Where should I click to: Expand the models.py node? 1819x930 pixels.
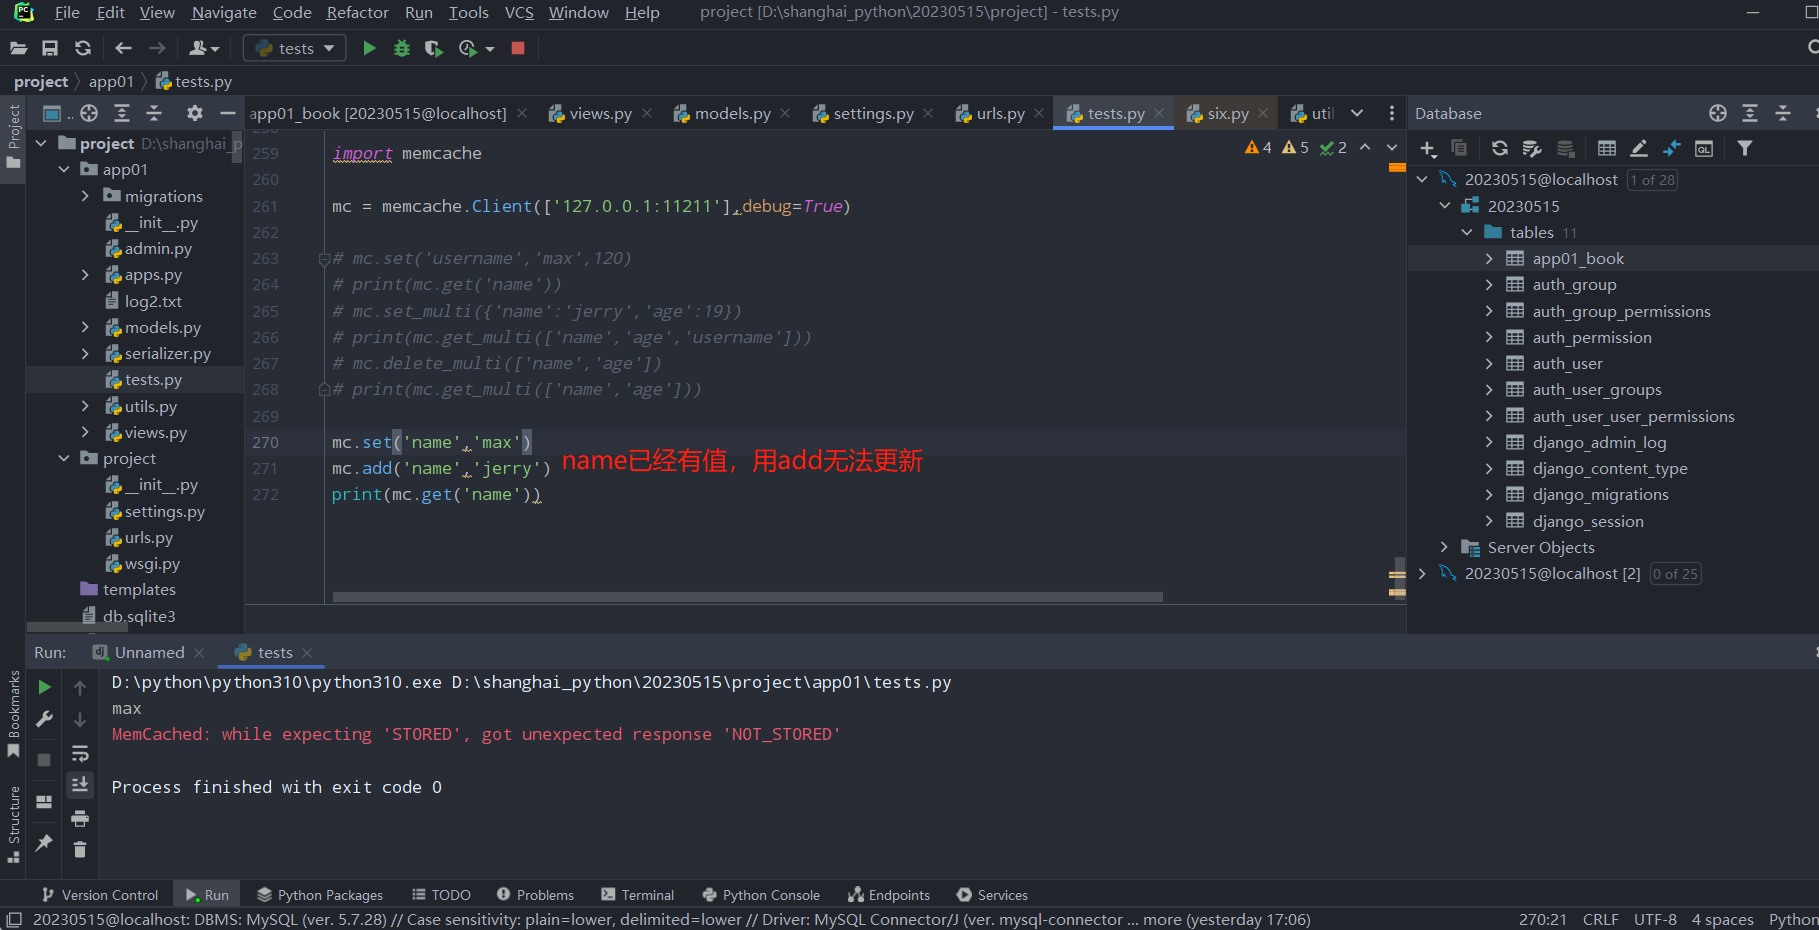click(85, 327)
